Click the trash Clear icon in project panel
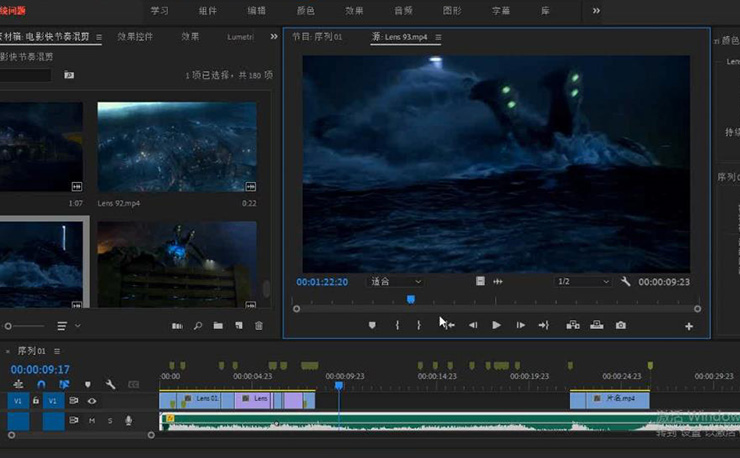The height and width of the screenshot is (458, 740). [x=259, y=326]
